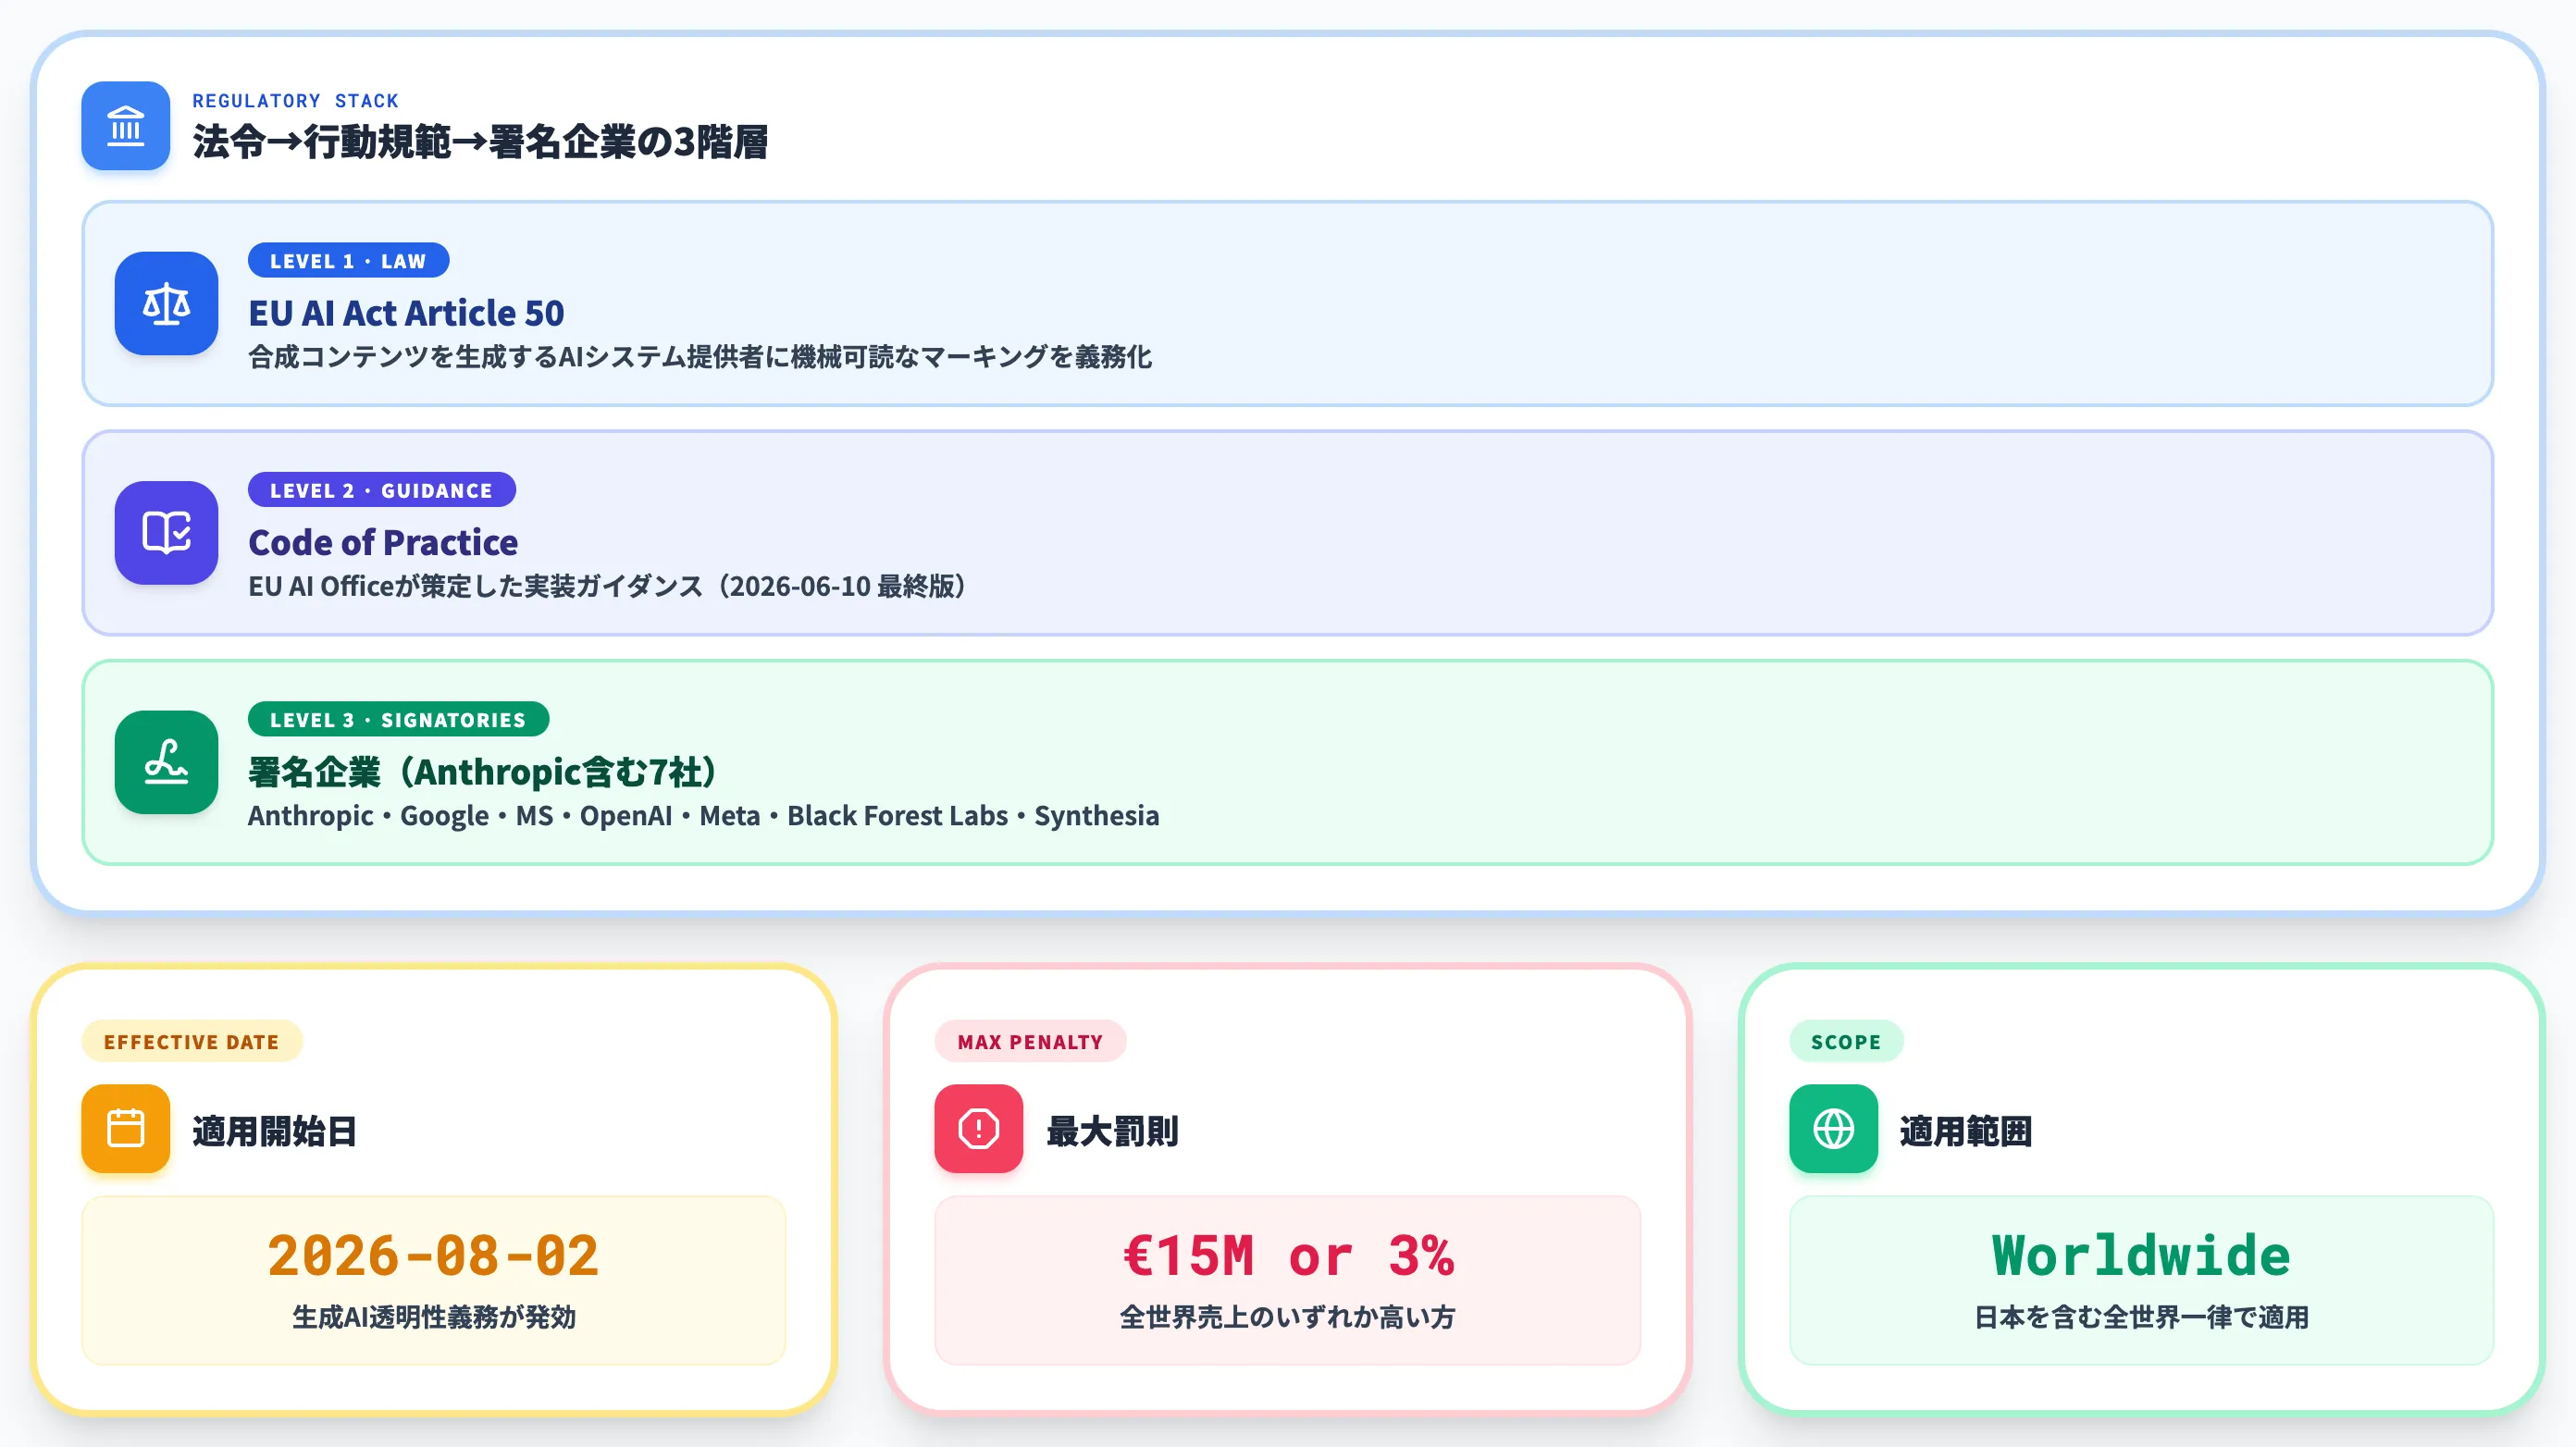2576x1447 pixels.
Task: Click the REGULATORY STACK label
Action: point(295,101)
